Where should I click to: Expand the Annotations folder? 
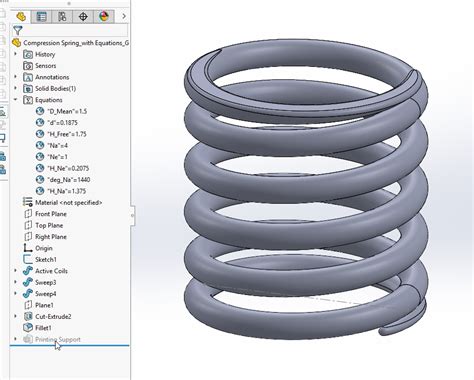click(15, 77)
